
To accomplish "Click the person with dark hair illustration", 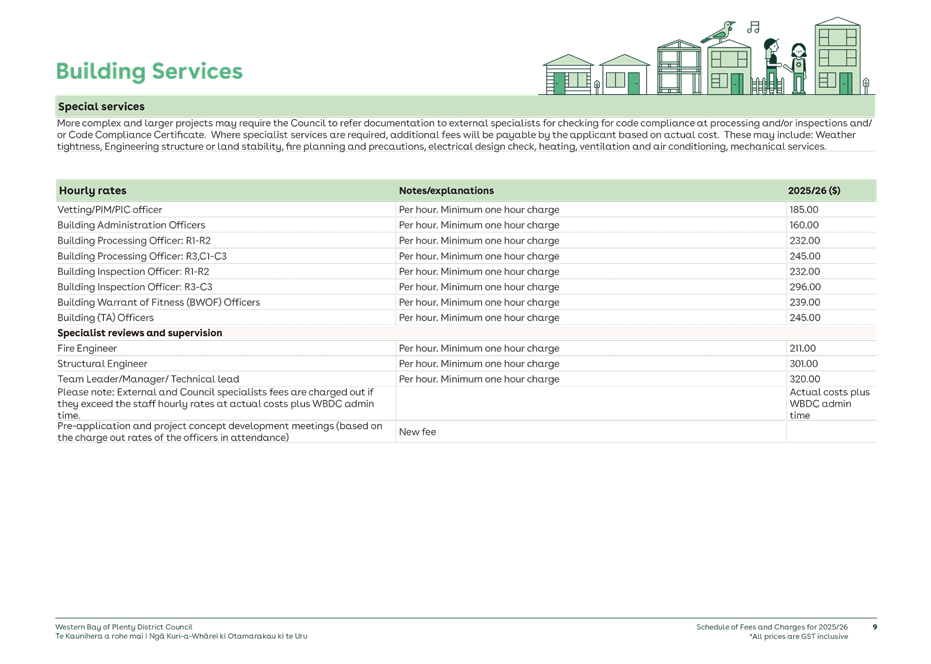I will coord(771,62).
